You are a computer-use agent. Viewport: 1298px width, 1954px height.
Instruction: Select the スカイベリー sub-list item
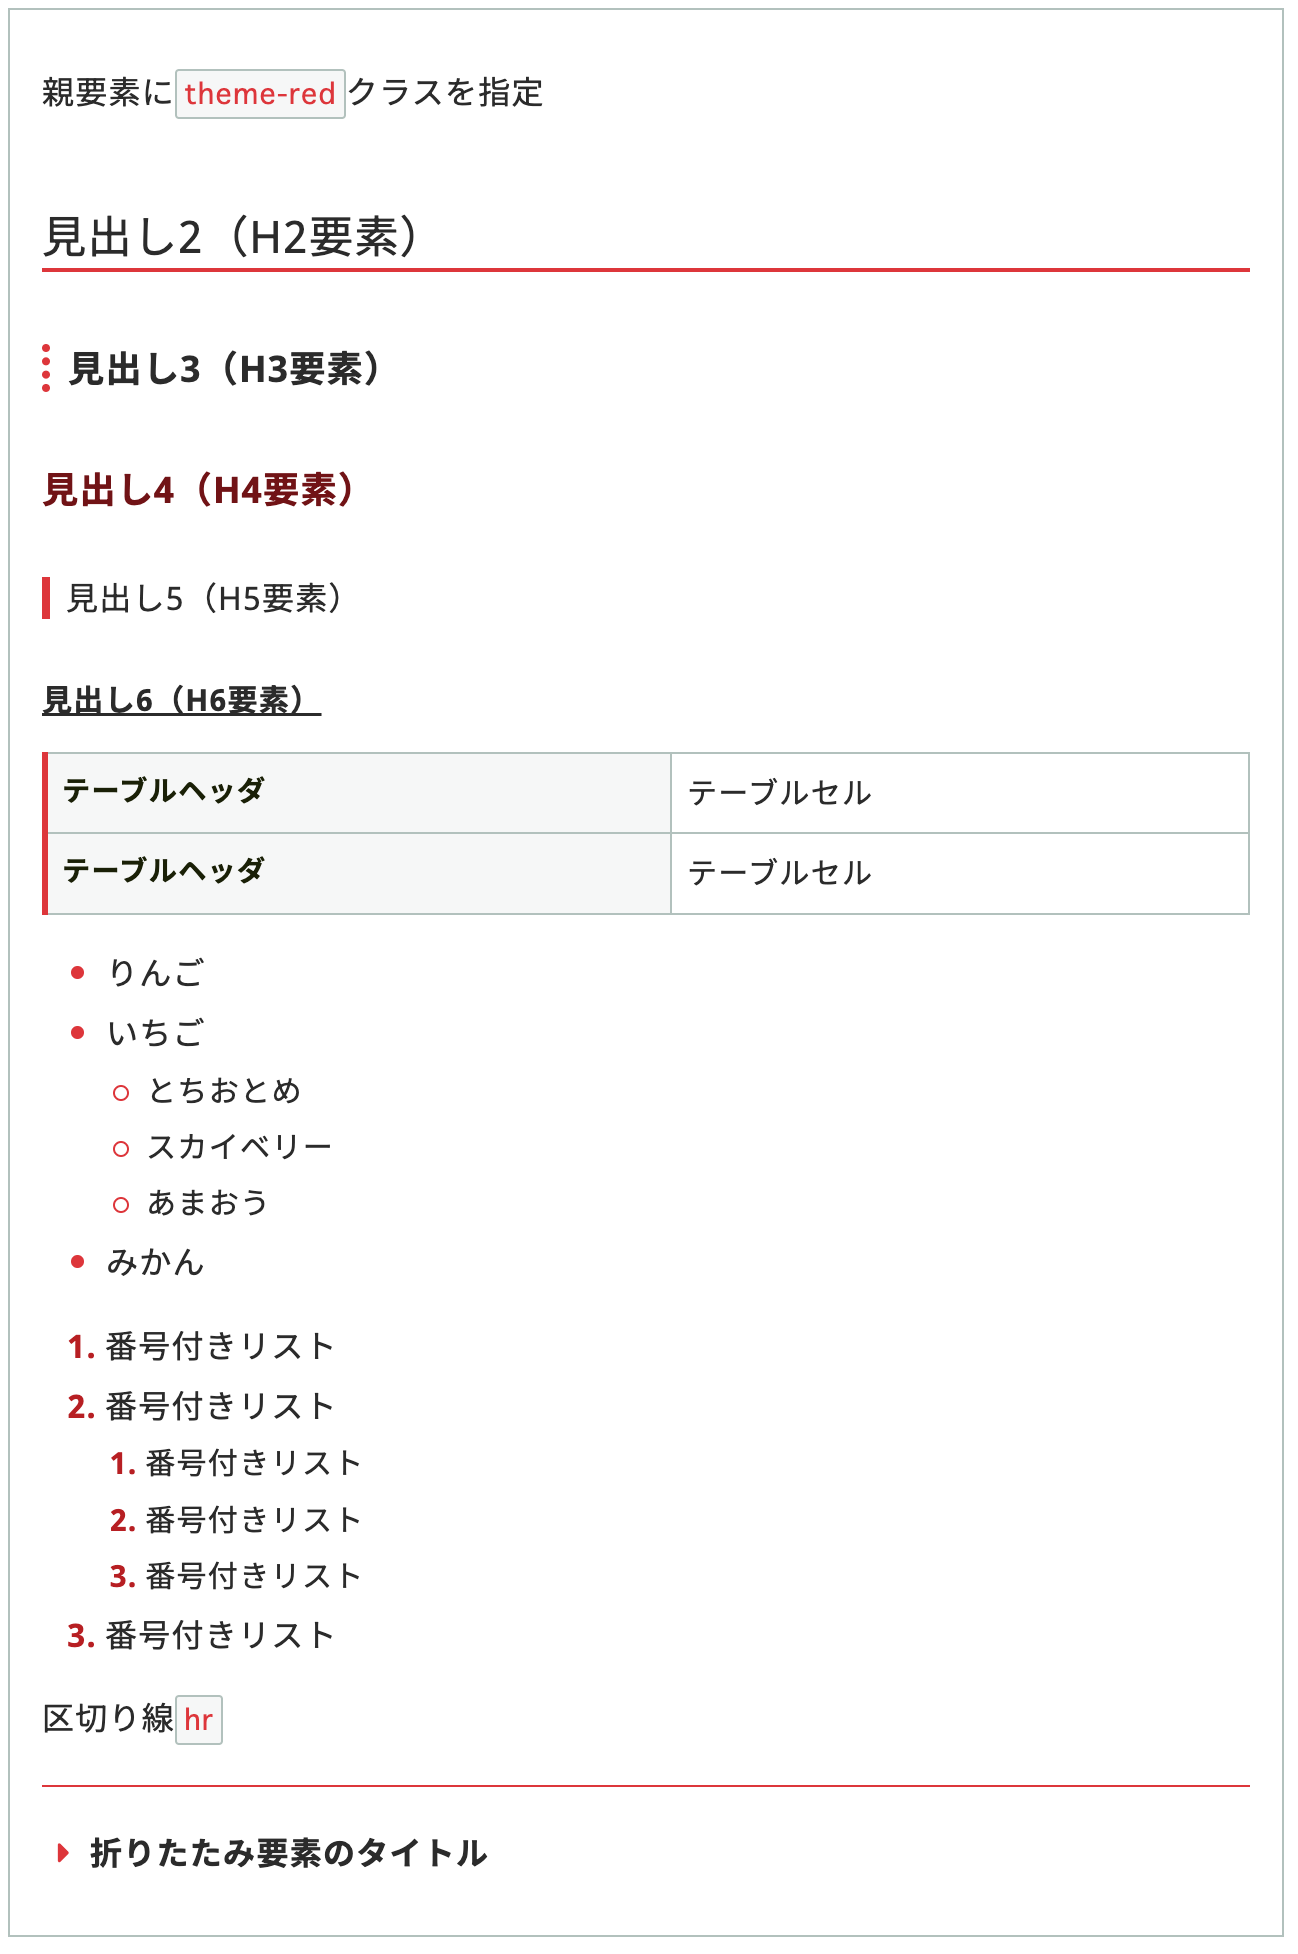click(239, 1147)
